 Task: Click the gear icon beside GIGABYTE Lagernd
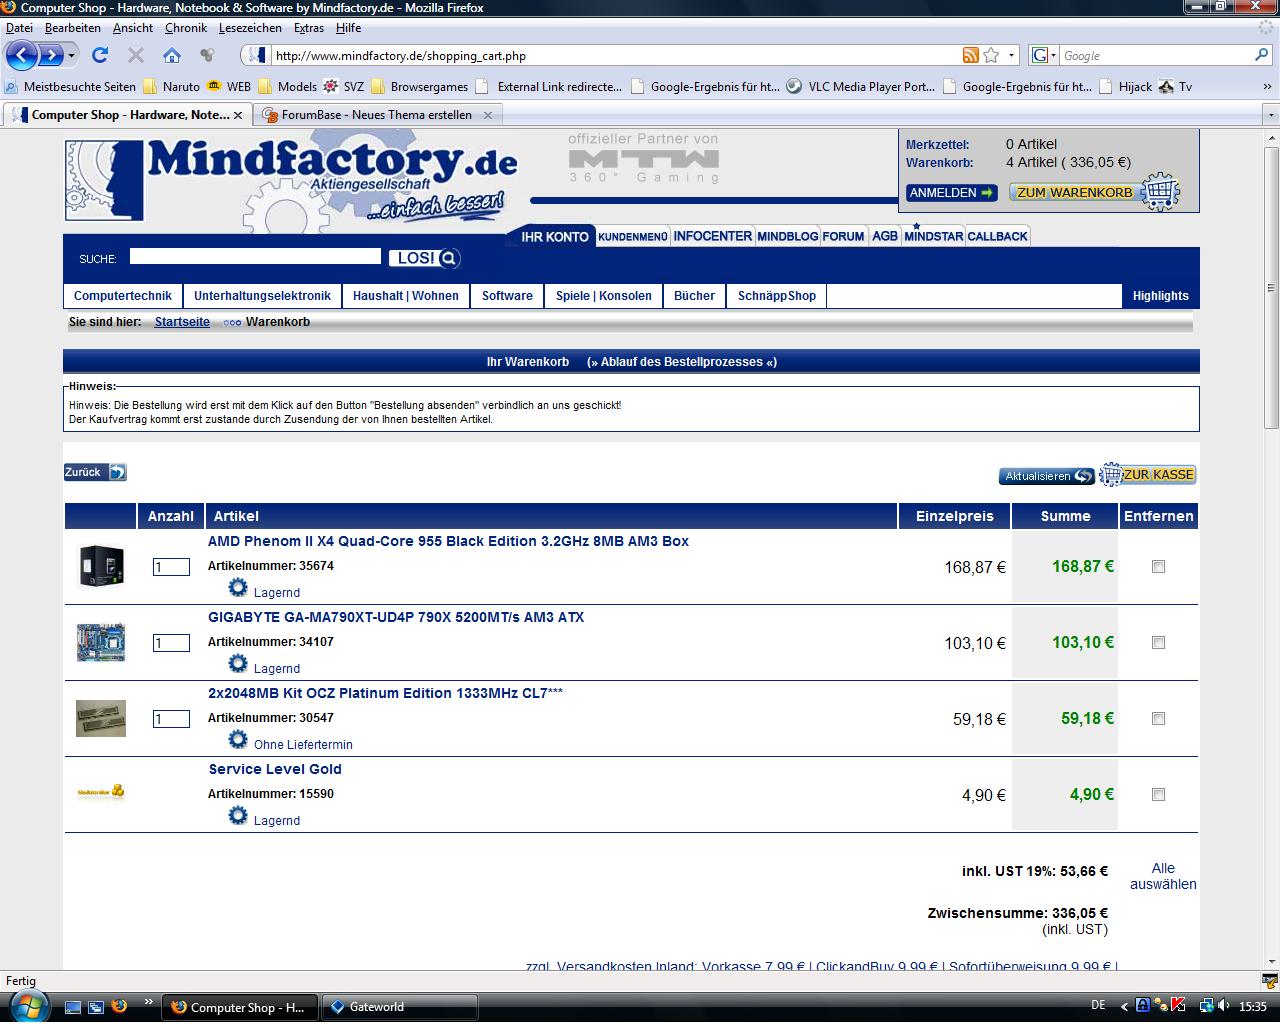pos(238,663)
